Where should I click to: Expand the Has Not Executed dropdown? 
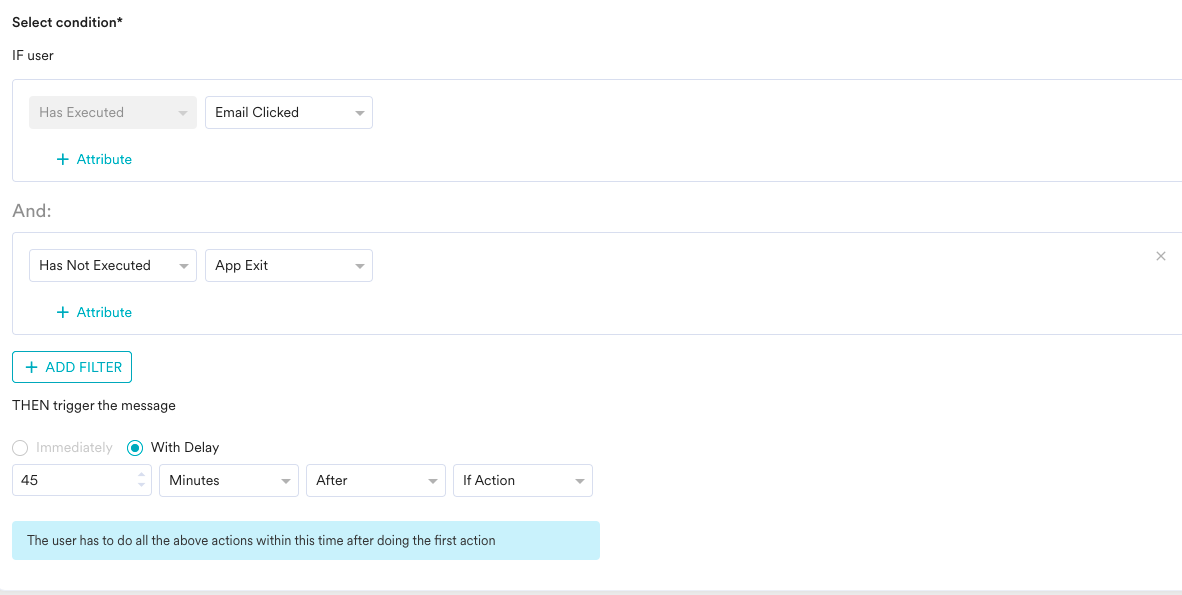[113, 265]
